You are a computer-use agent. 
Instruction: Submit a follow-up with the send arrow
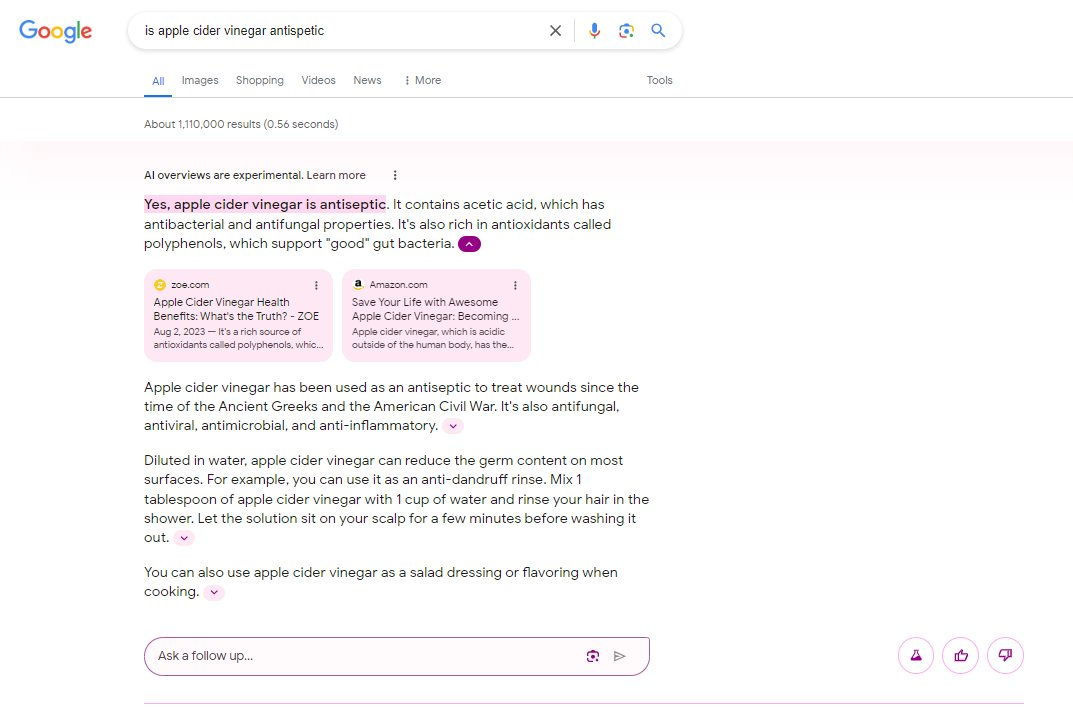(x=619, y=655)
